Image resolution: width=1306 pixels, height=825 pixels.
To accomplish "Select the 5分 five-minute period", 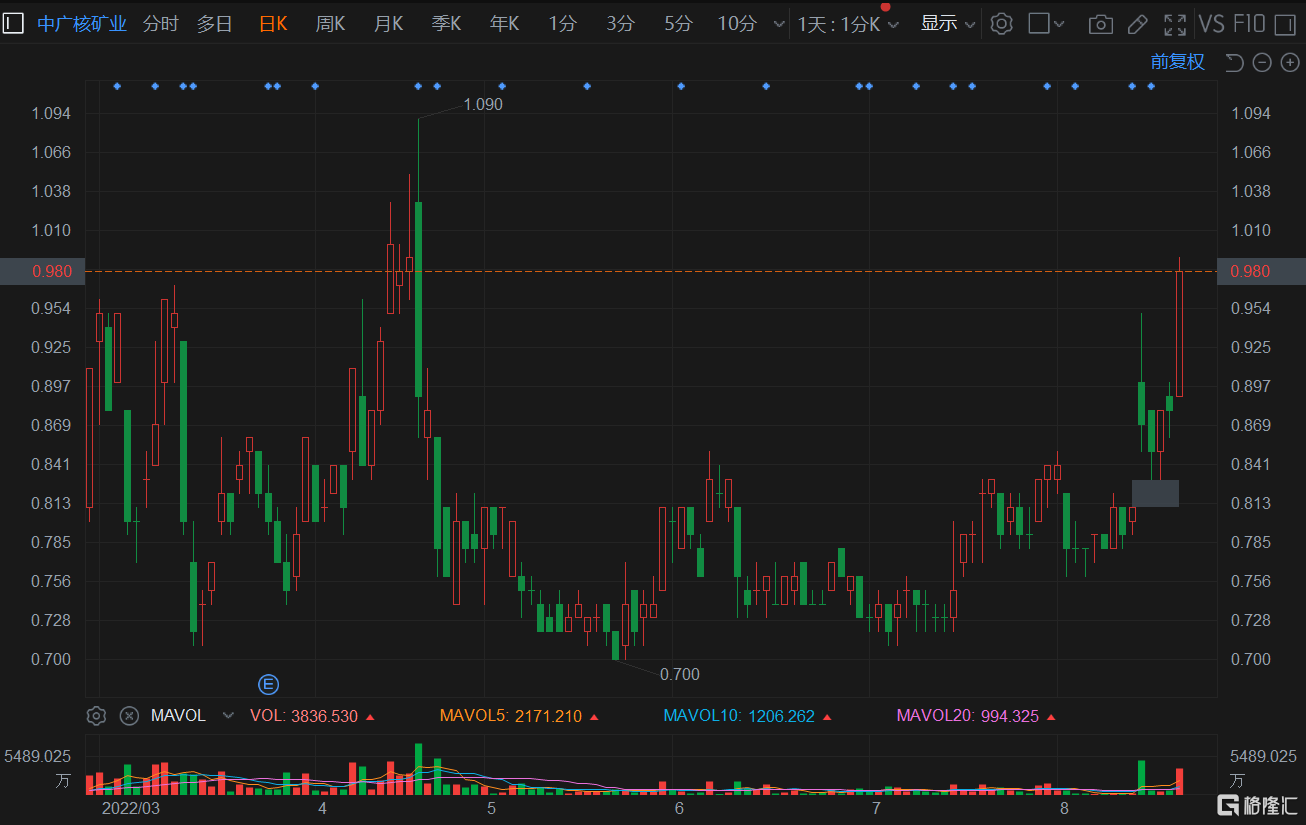I will tap(678, 24).
